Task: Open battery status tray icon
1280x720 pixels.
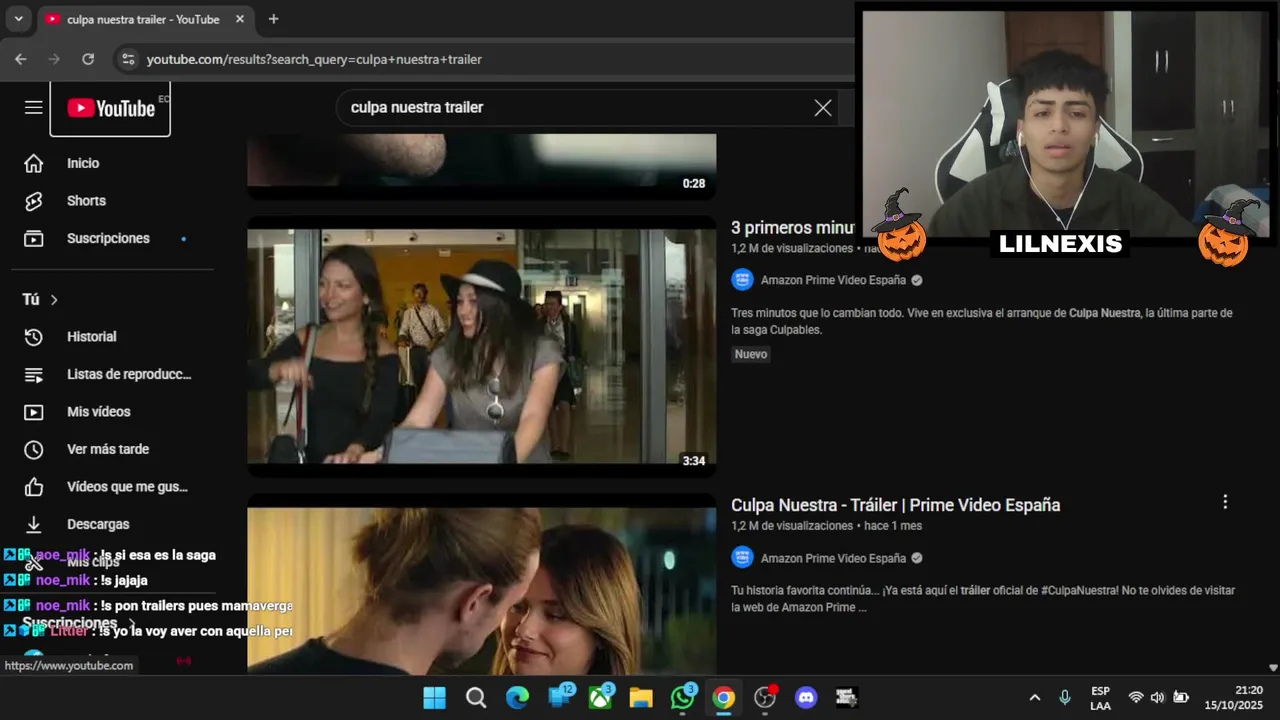Action: coord(1181,697)
